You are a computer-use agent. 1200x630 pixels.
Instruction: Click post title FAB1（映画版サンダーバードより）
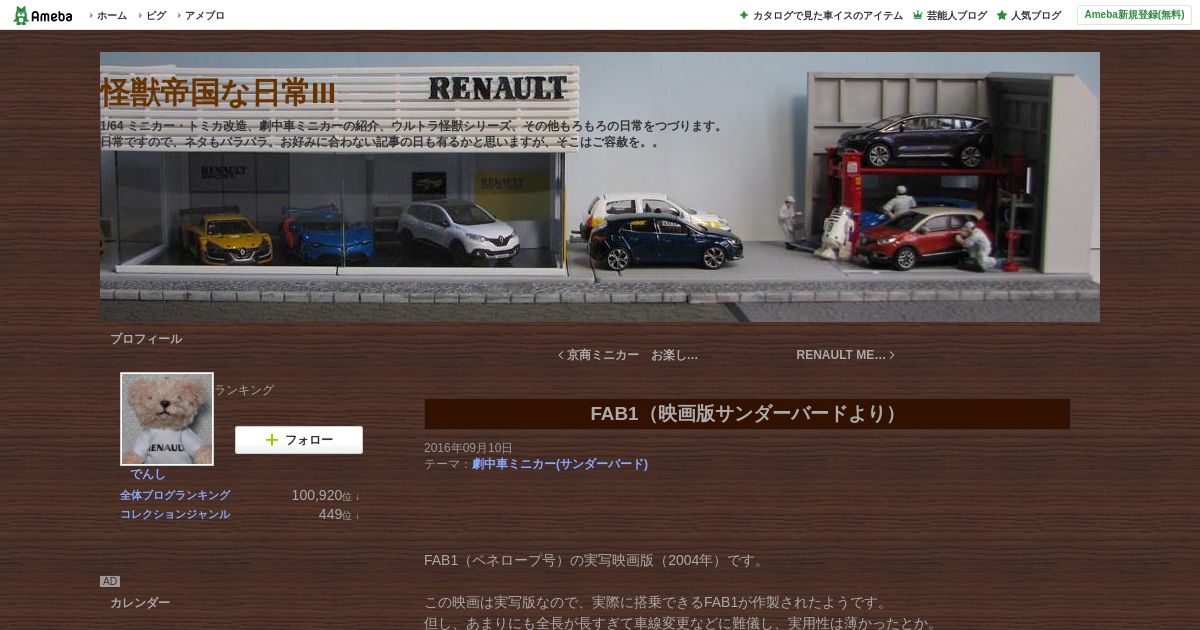pyautogui.click(x=747, y=414)
